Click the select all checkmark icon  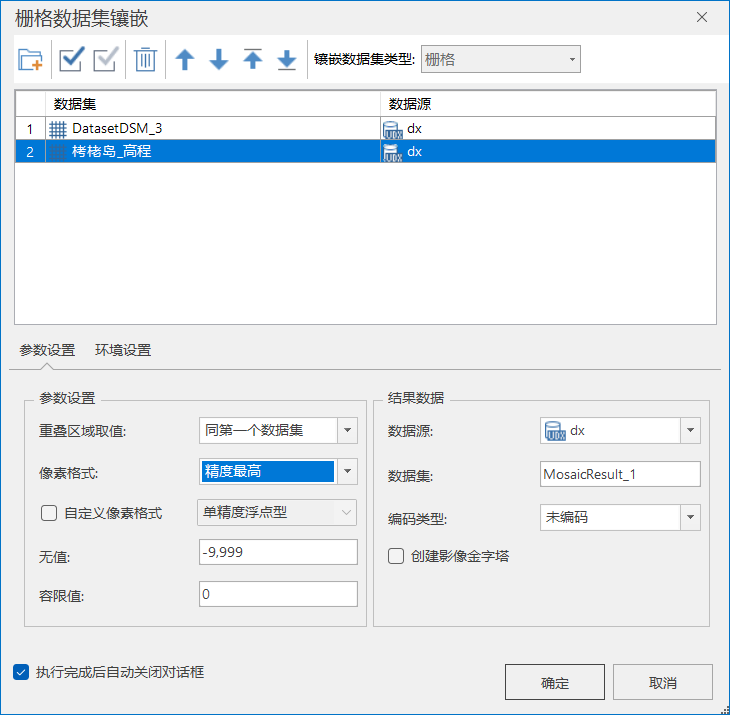coord(71,59)
